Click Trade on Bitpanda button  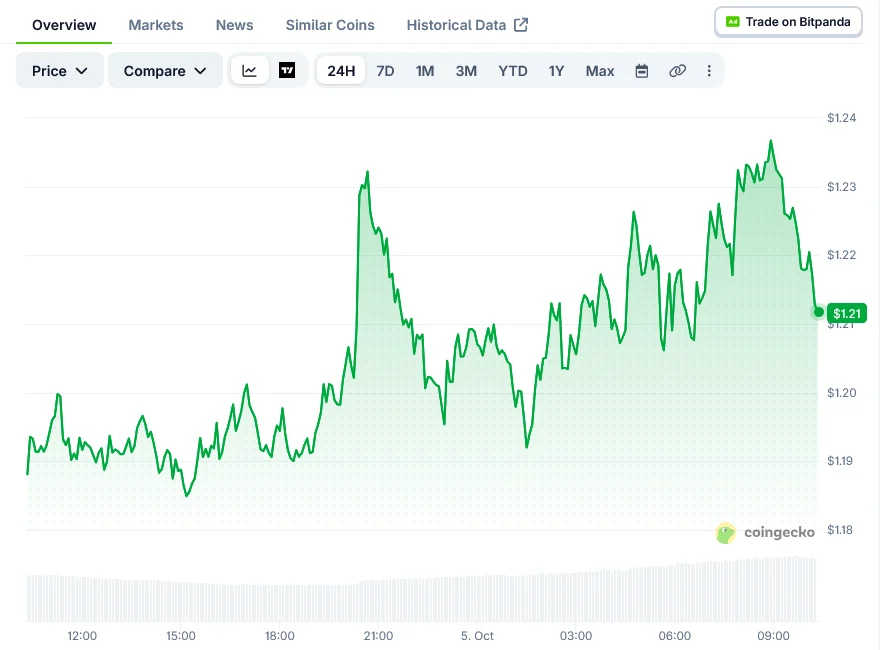(x=788, y=22)
